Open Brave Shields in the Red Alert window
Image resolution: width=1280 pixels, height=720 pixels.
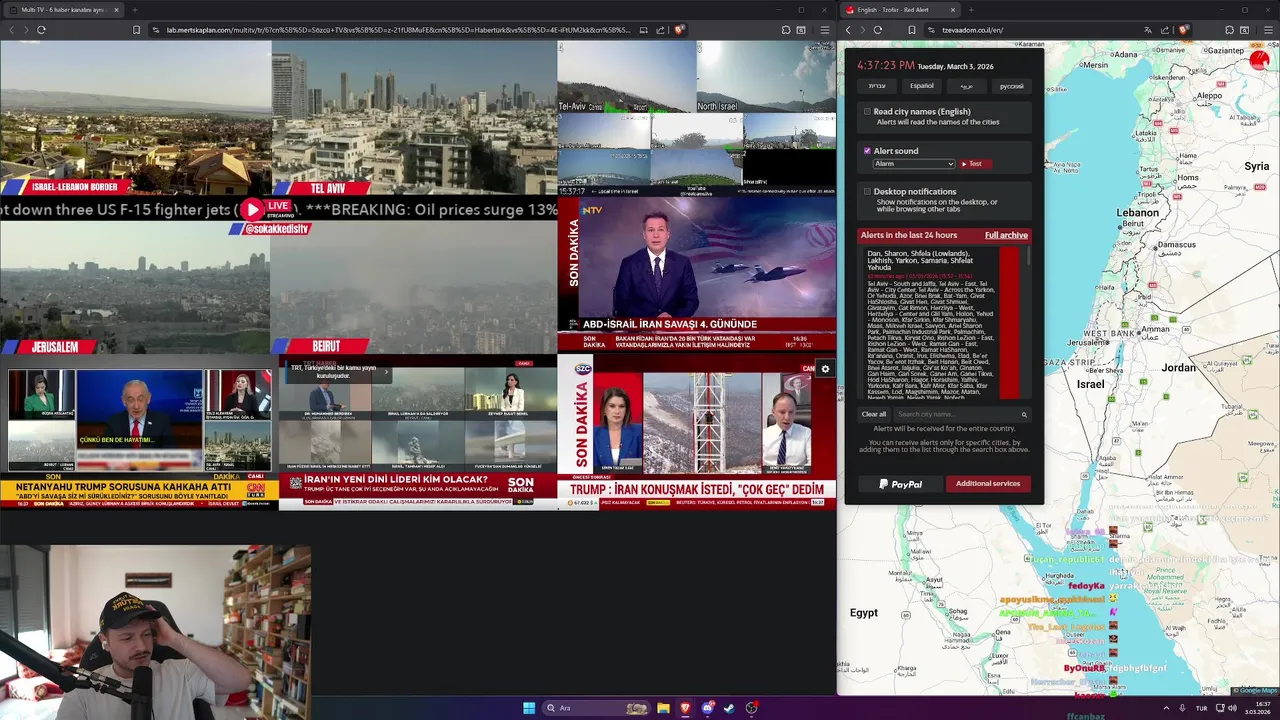pos(1183,30)
